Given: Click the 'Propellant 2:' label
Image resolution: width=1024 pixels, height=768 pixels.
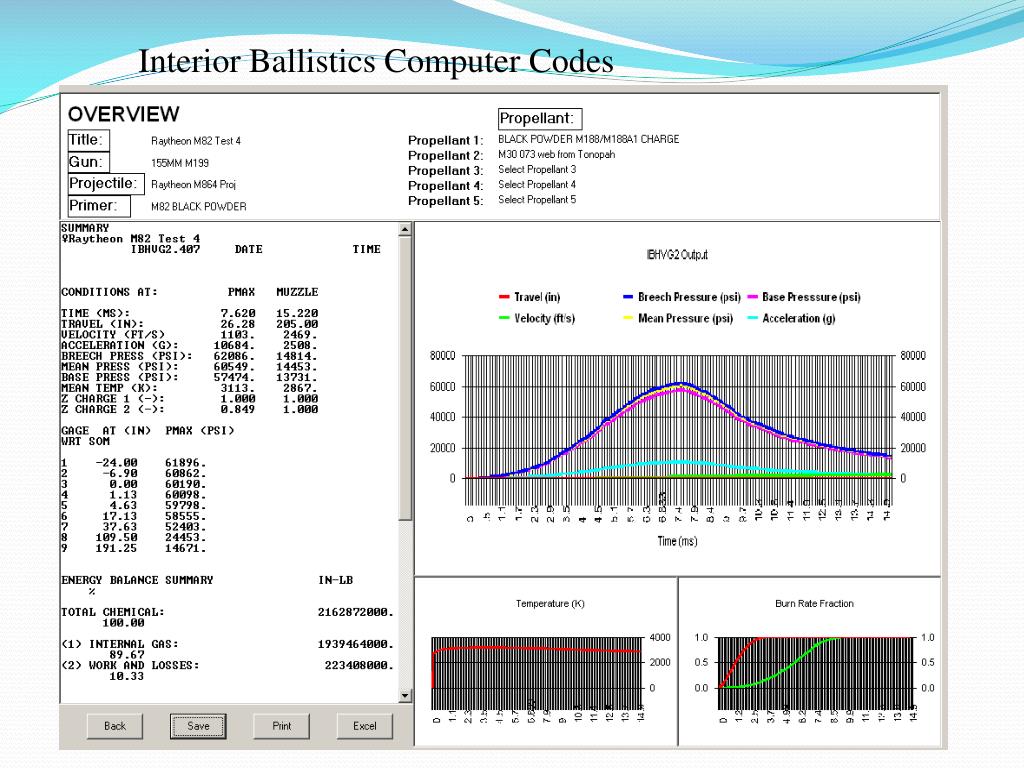Looking at the screenshot, I should pos(445,155).
